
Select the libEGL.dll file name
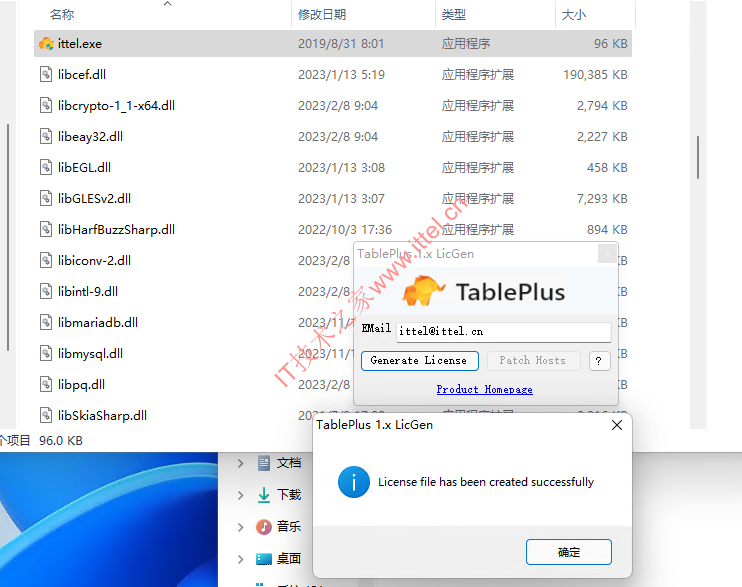[x=84, y=168]
